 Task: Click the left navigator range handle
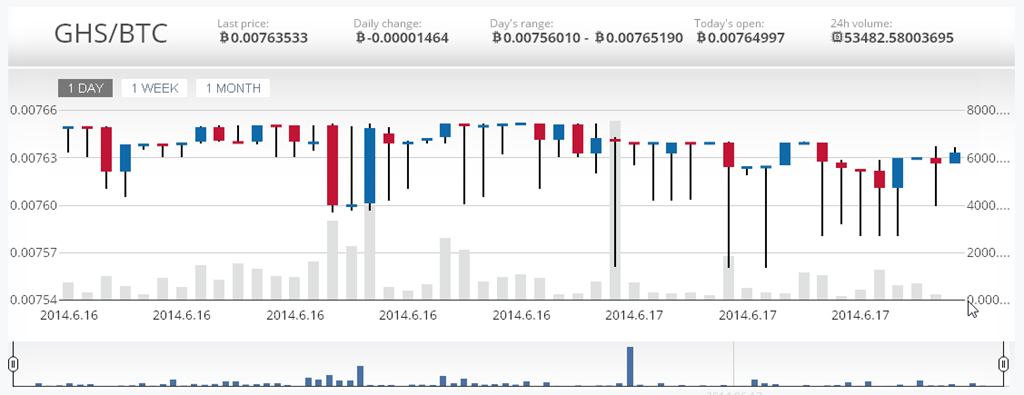12,364
